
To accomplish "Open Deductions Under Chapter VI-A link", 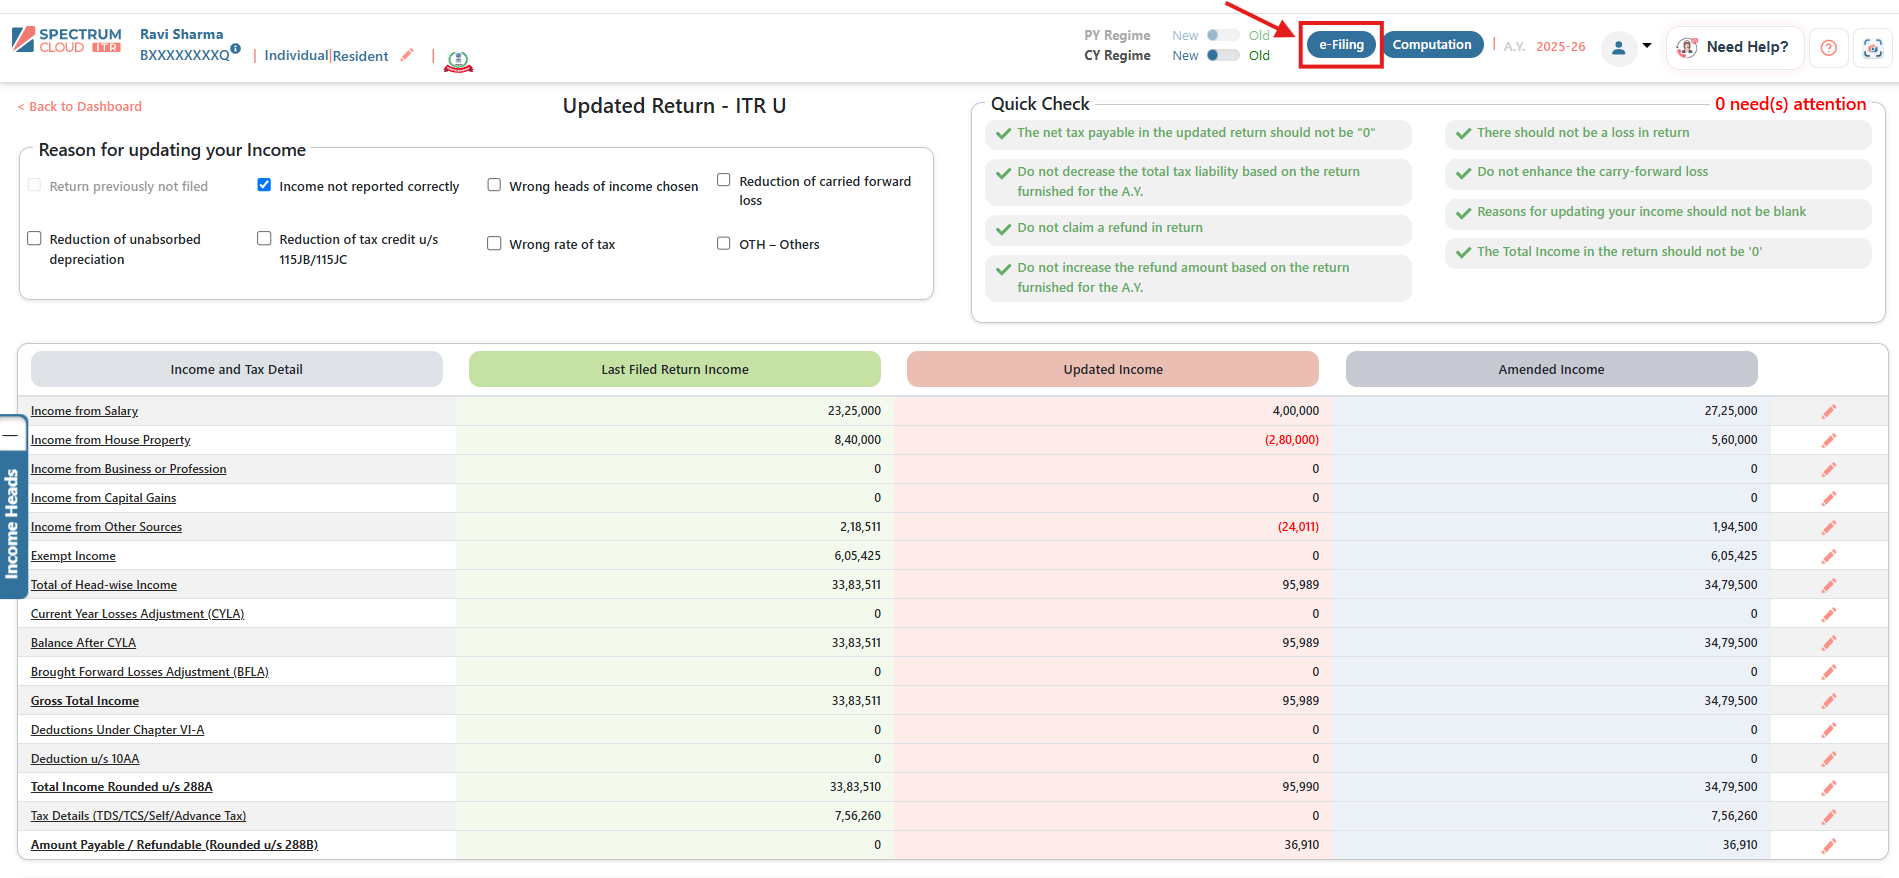I will pyautogui.click(x=117, y=730).
